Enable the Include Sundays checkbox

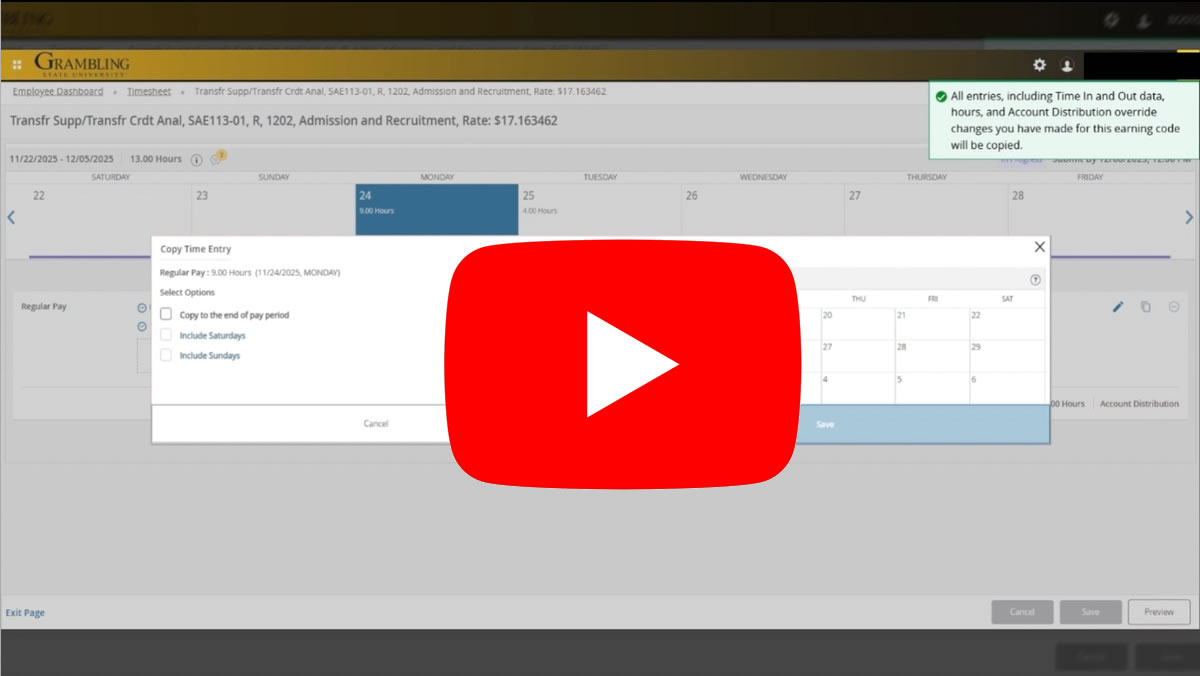click(x=166, y=355)
